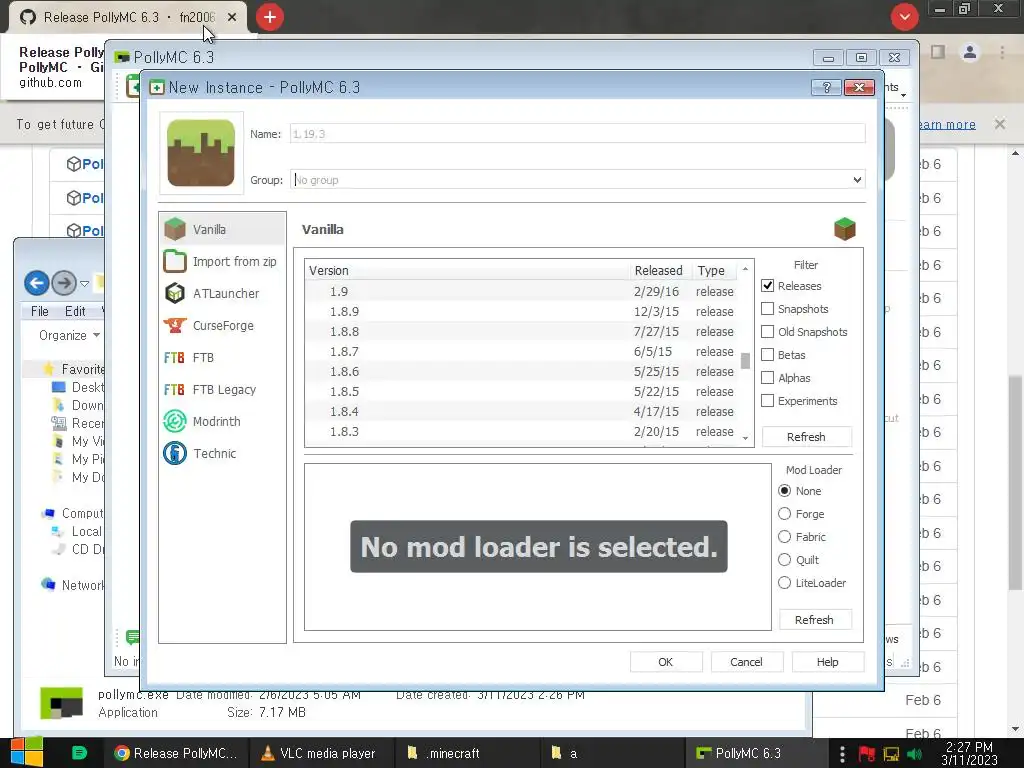The image size is (1024, 768).
Task: Click version list scroll down arrow
Action: 745,438
